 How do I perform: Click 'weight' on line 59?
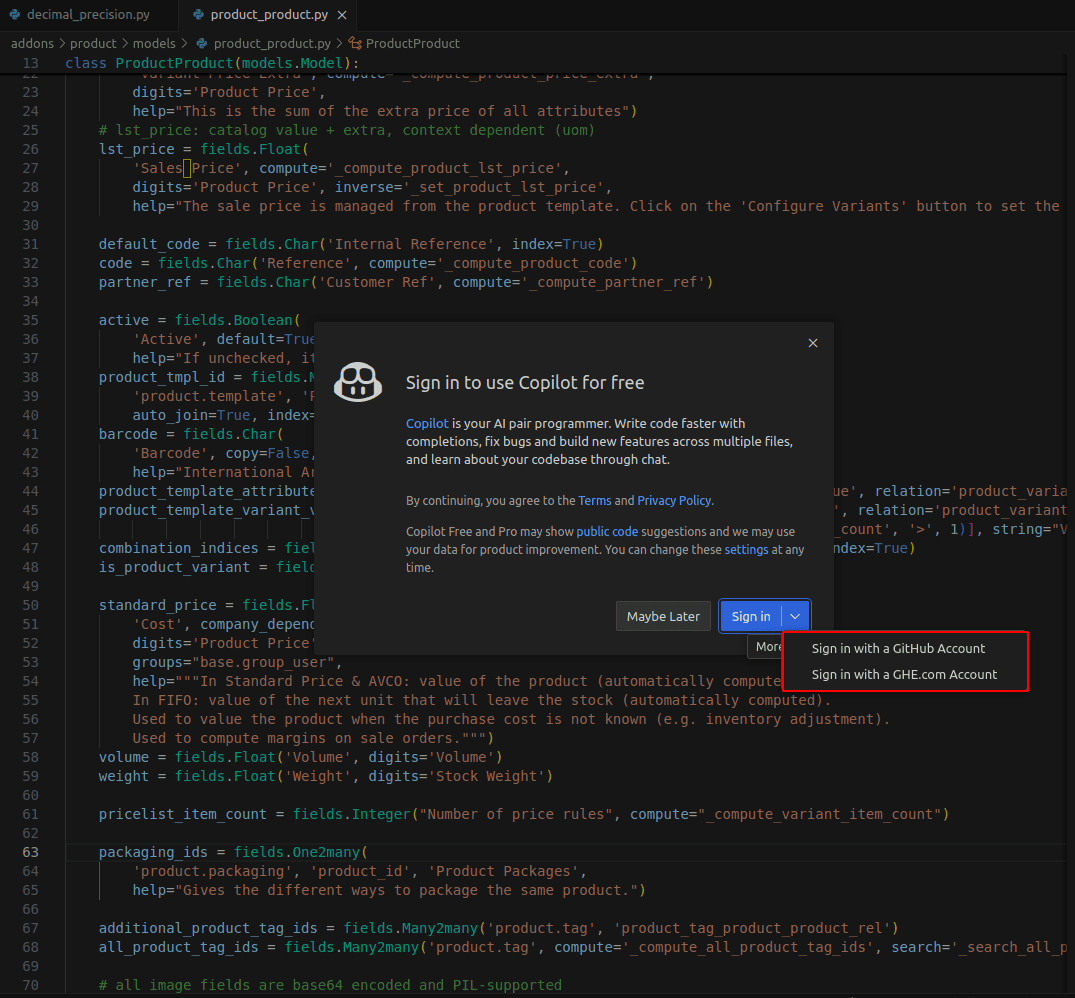[x=123, y=776]
